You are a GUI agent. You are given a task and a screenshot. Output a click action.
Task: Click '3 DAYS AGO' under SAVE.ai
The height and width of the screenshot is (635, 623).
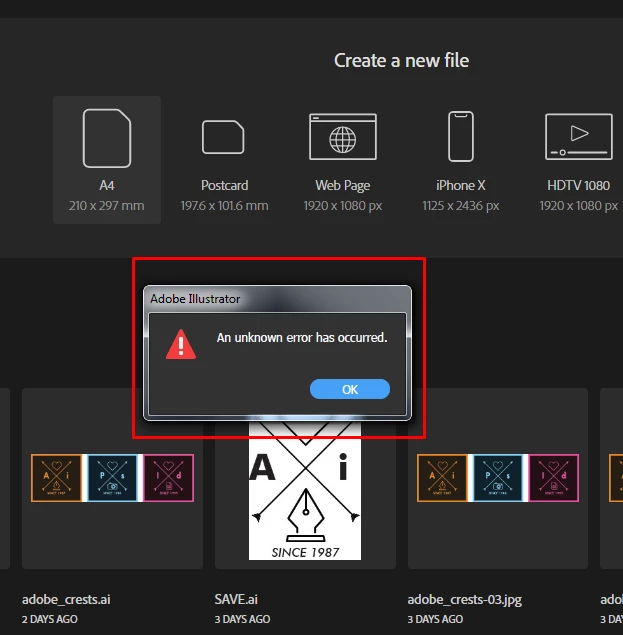click(x=242, y=619)
